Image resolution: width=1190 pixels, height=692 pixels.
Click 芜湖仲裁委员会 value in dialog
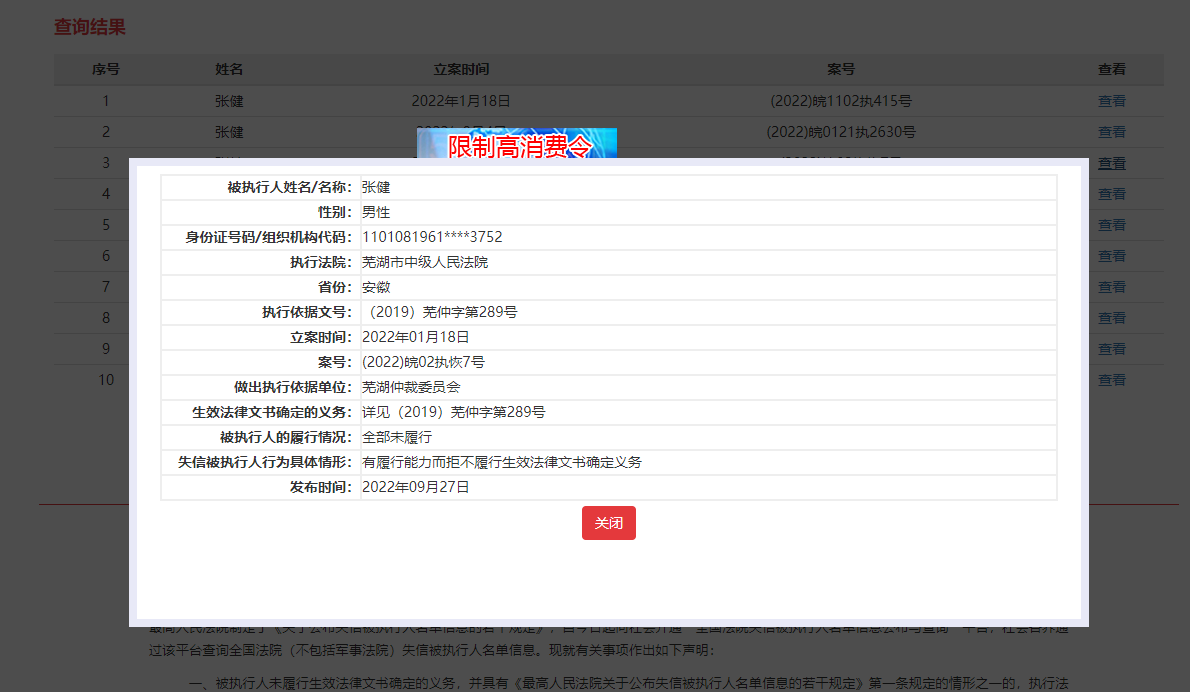tap(411, 387)
